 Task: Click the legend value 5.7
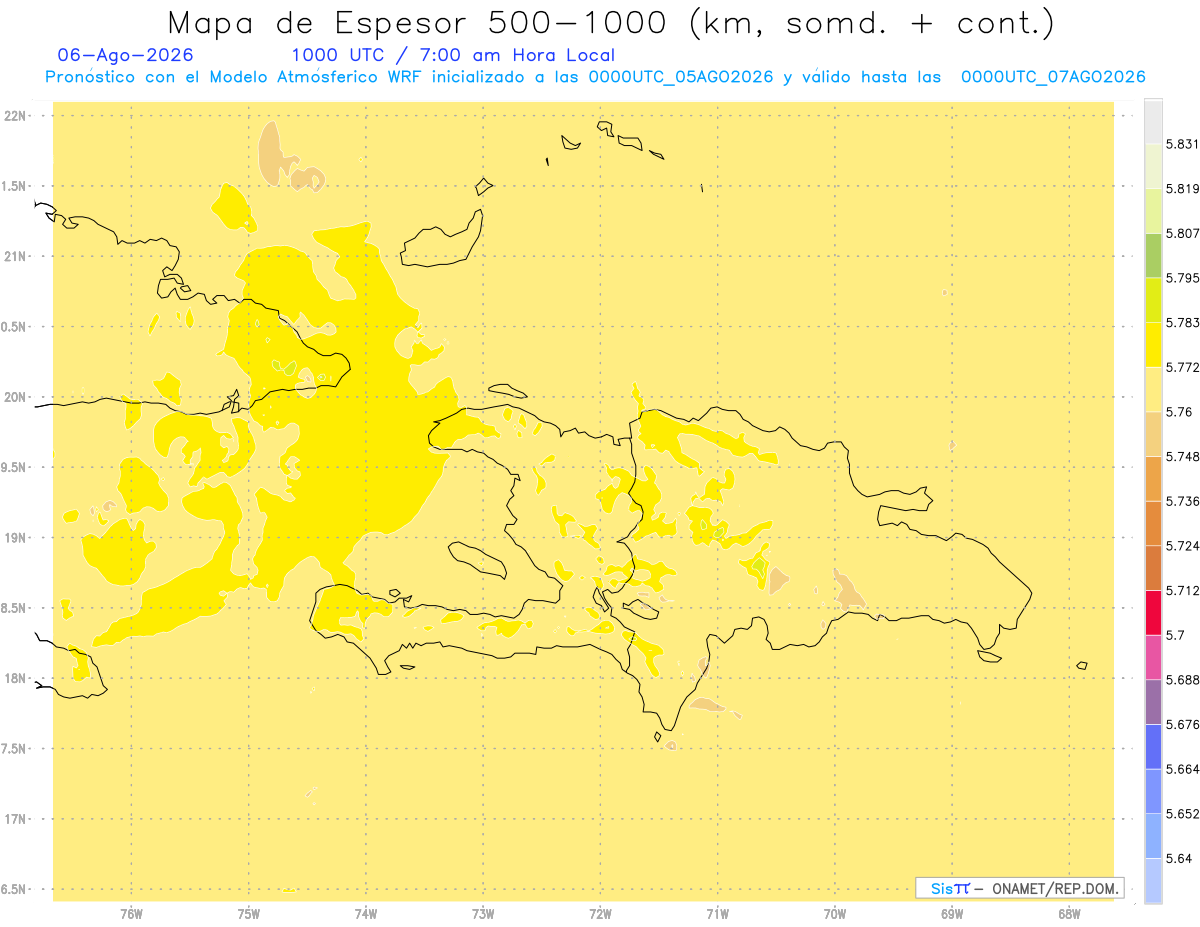(x=1175, y=635)
